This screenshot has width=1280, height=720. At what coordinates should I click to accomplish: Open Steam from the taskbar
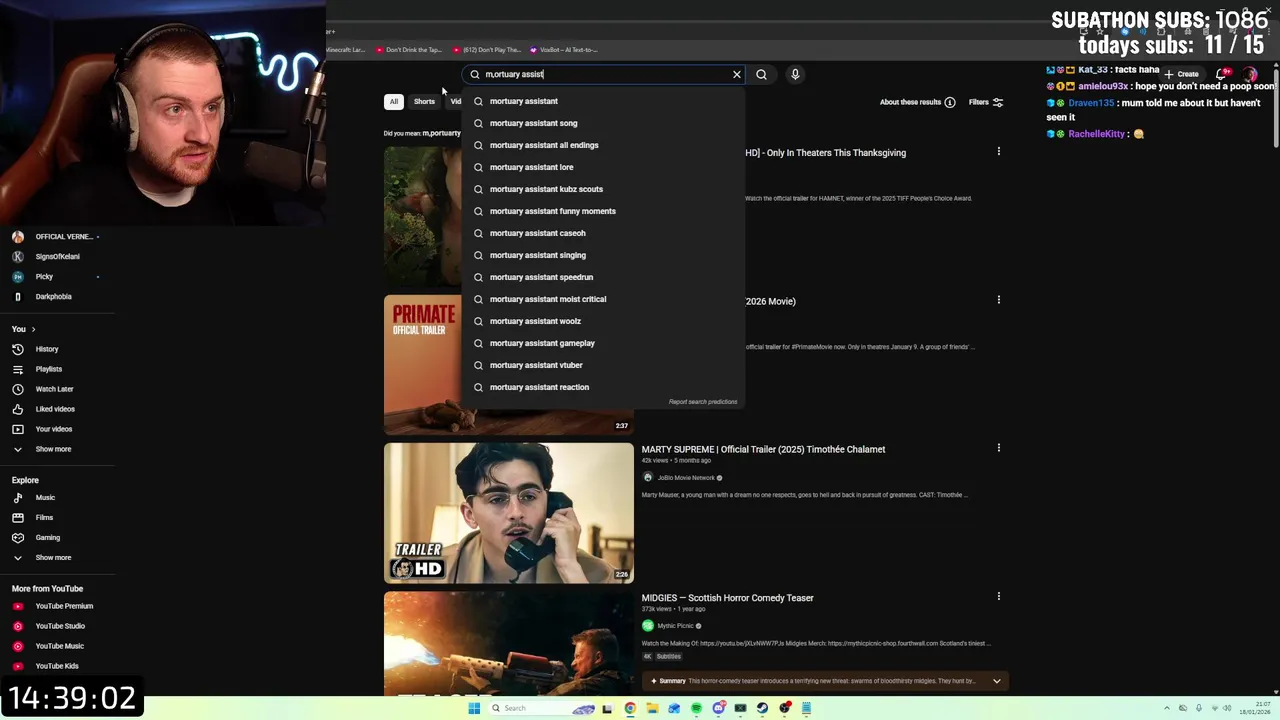(x=762, y=708)
